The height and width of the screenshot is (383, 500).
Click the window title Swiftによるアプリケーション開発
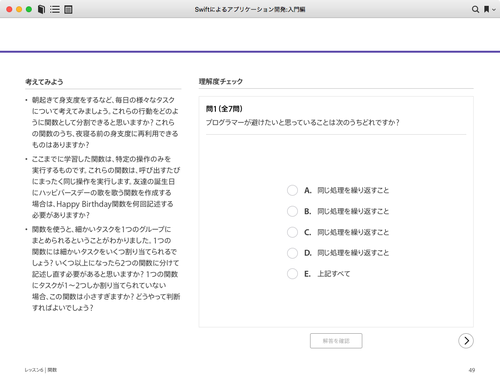pyautogui.click(x=250, y=9)
